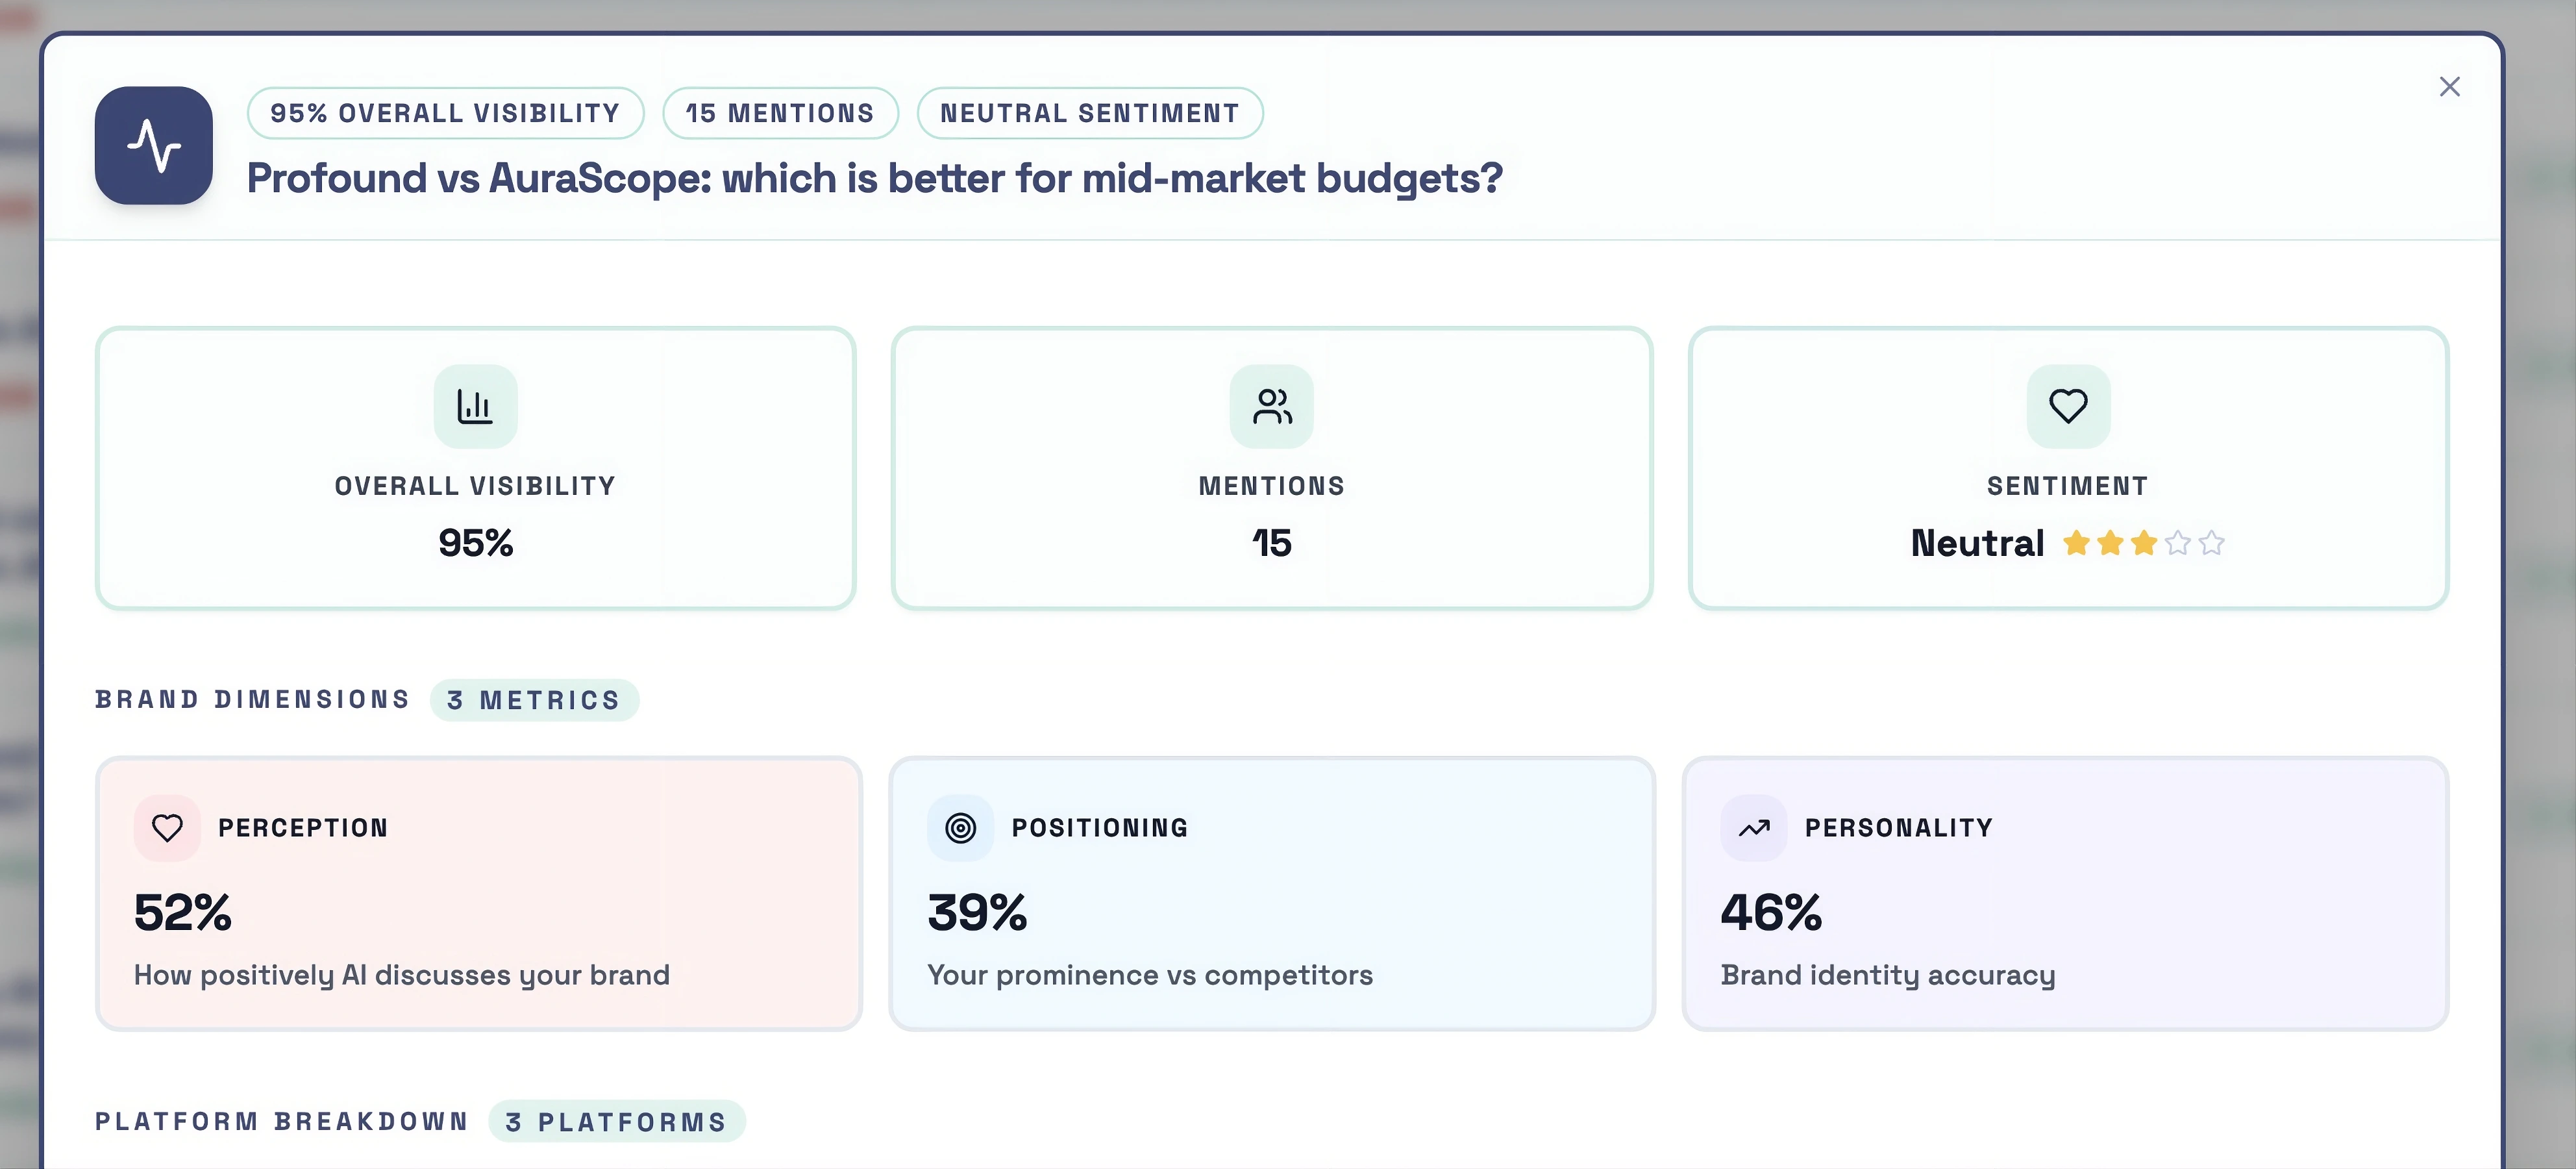Select the bar chart icon above Overall Visibility
The image size is (2576, 1169).
[475, 406]
